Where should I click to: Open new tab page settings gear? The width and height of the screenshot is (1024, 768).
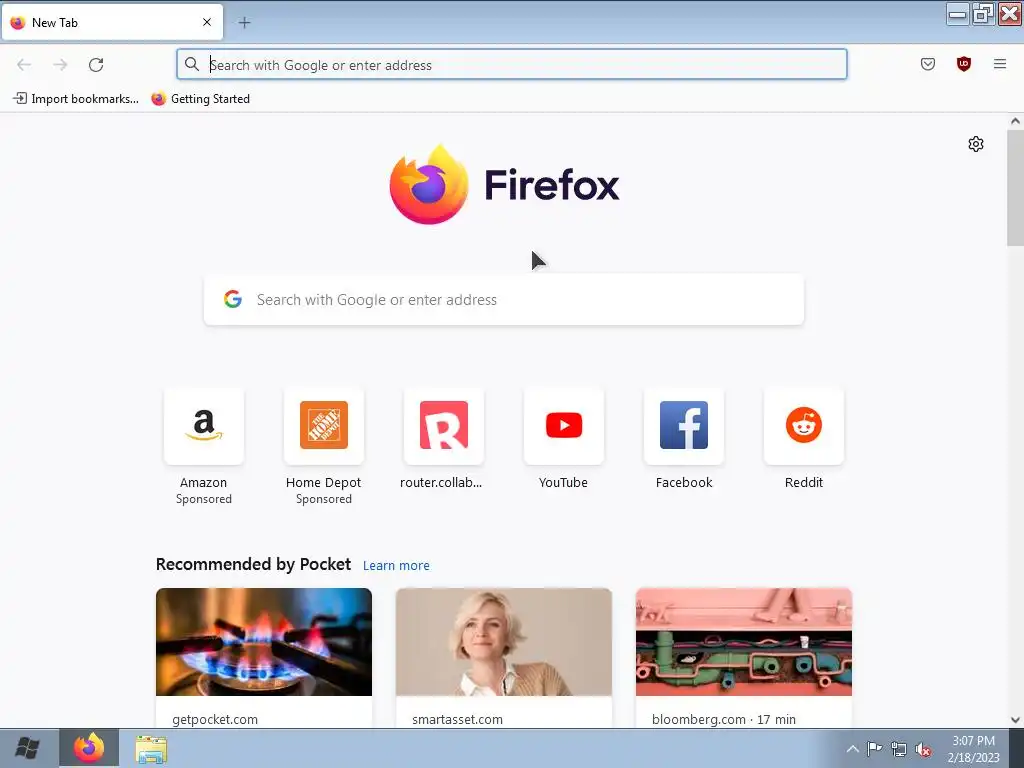coord(976,144)
